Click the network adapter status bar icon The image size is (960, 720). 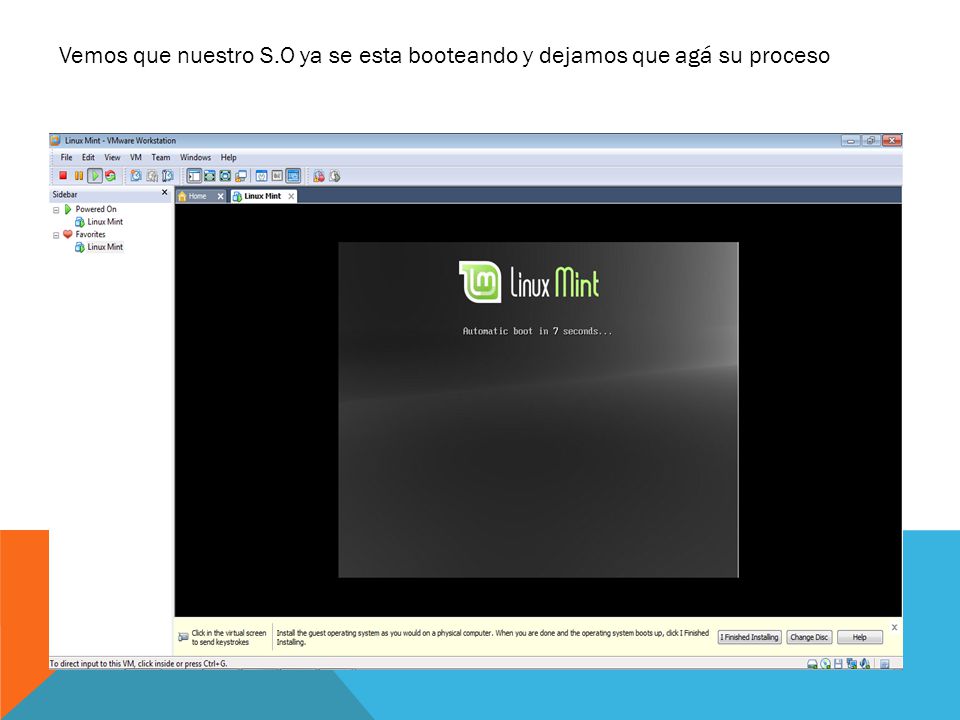[x=852, y=664]
